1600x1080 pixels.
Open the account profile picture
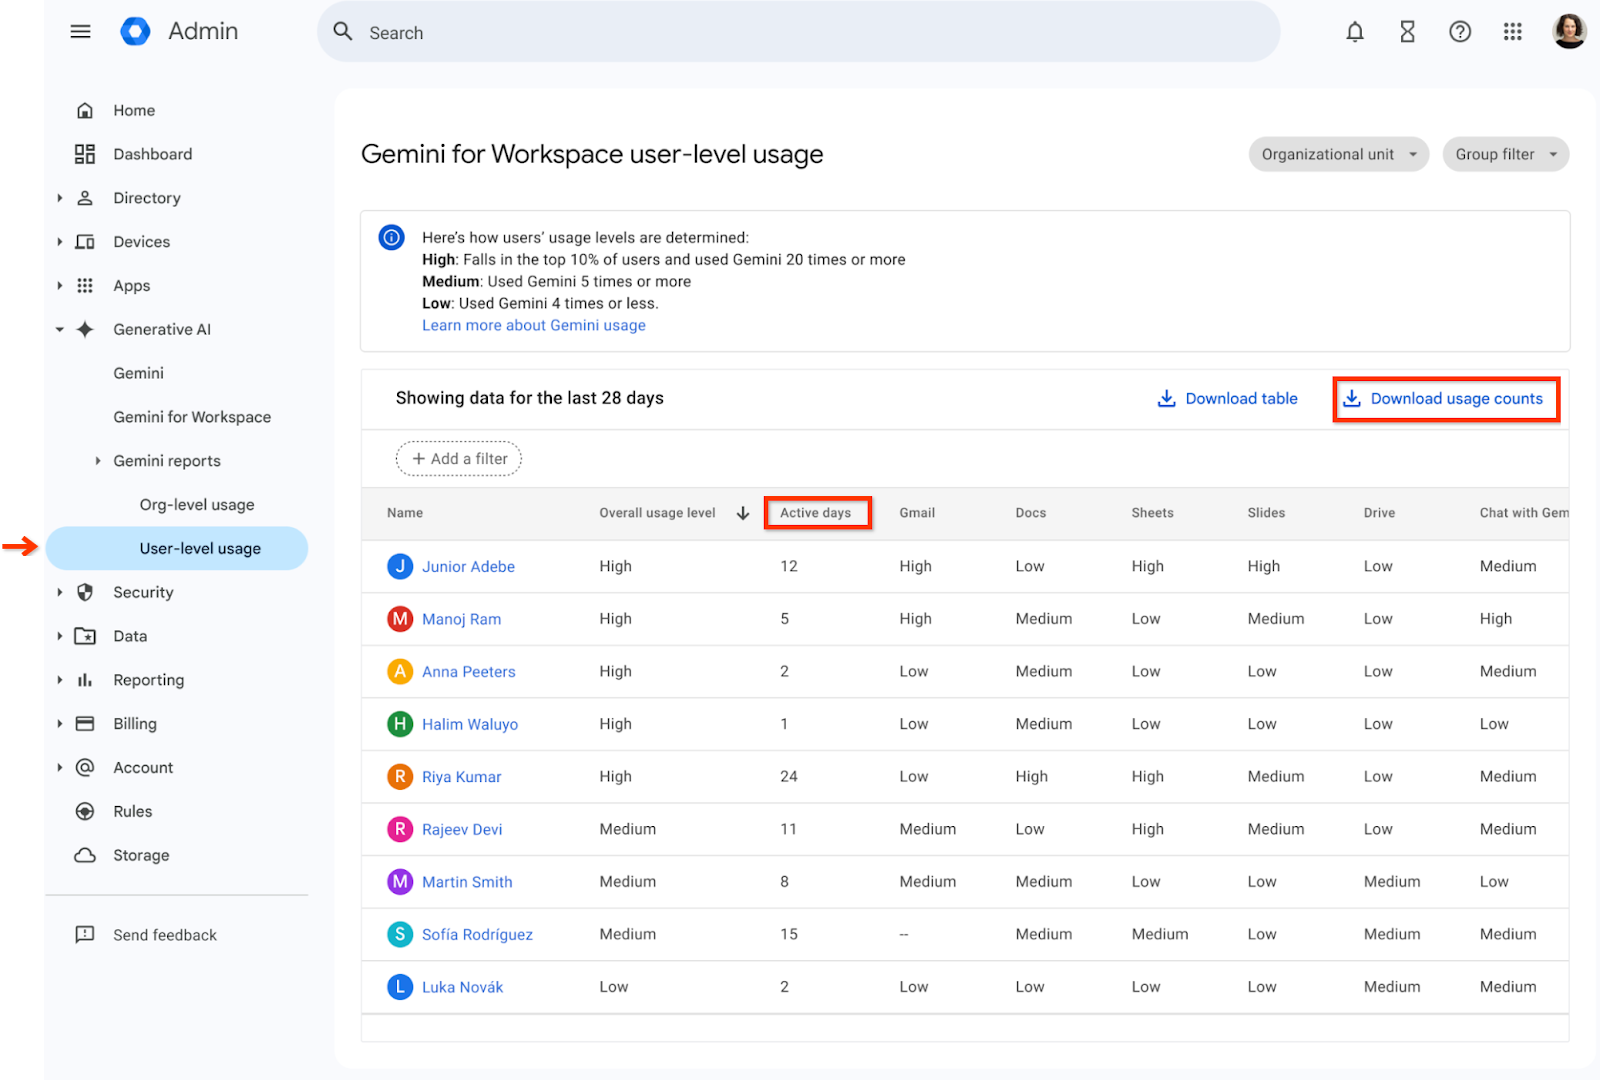1569,31
